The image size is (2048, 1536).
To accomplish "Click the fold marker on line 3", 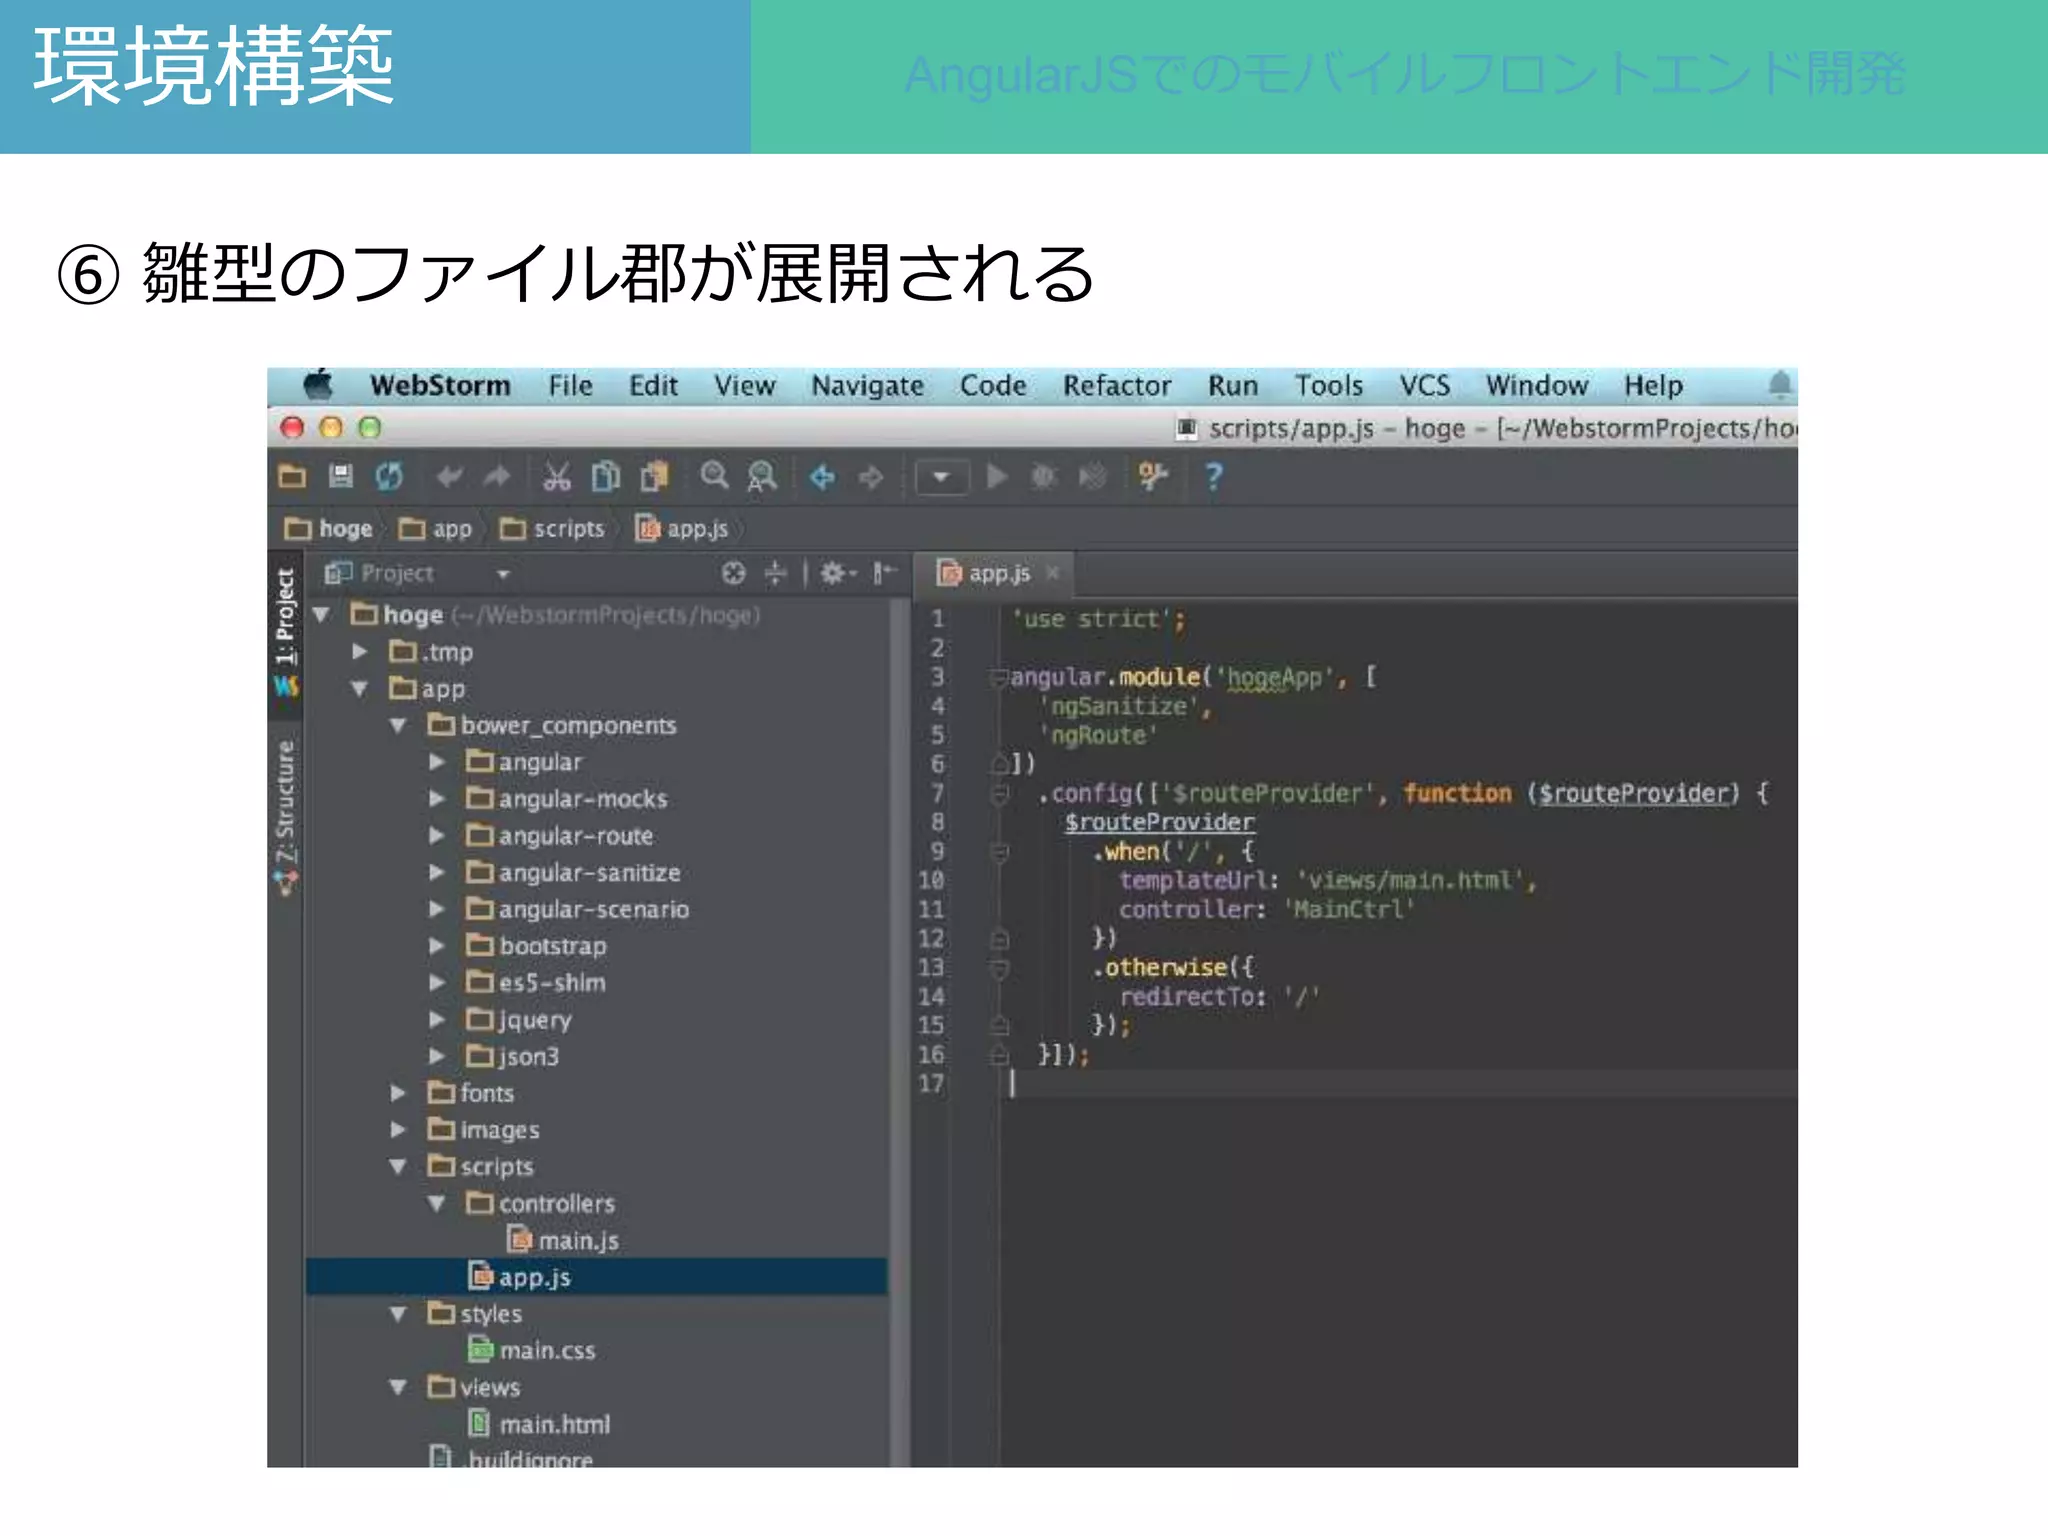I will (999, 678).
